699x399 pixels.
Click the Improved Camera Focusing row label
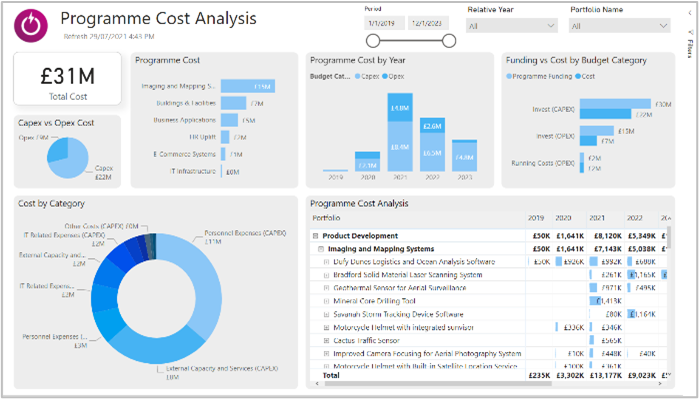tap(427, 354)
